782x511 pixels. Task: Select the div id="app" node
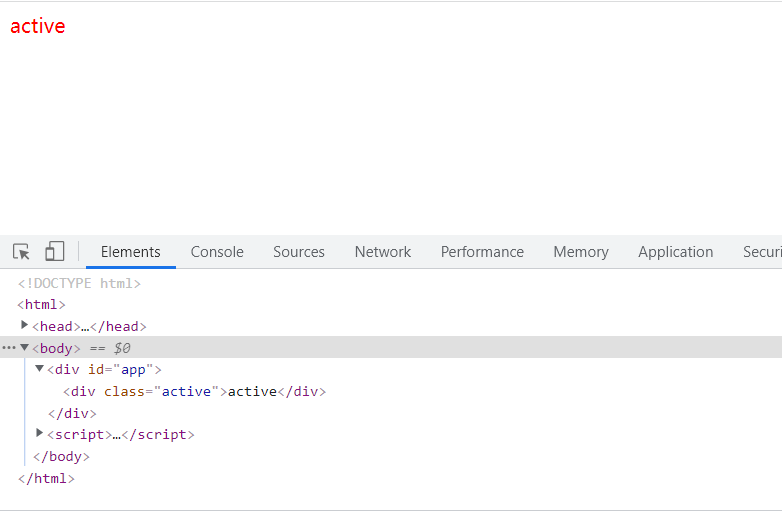(104, 370)
